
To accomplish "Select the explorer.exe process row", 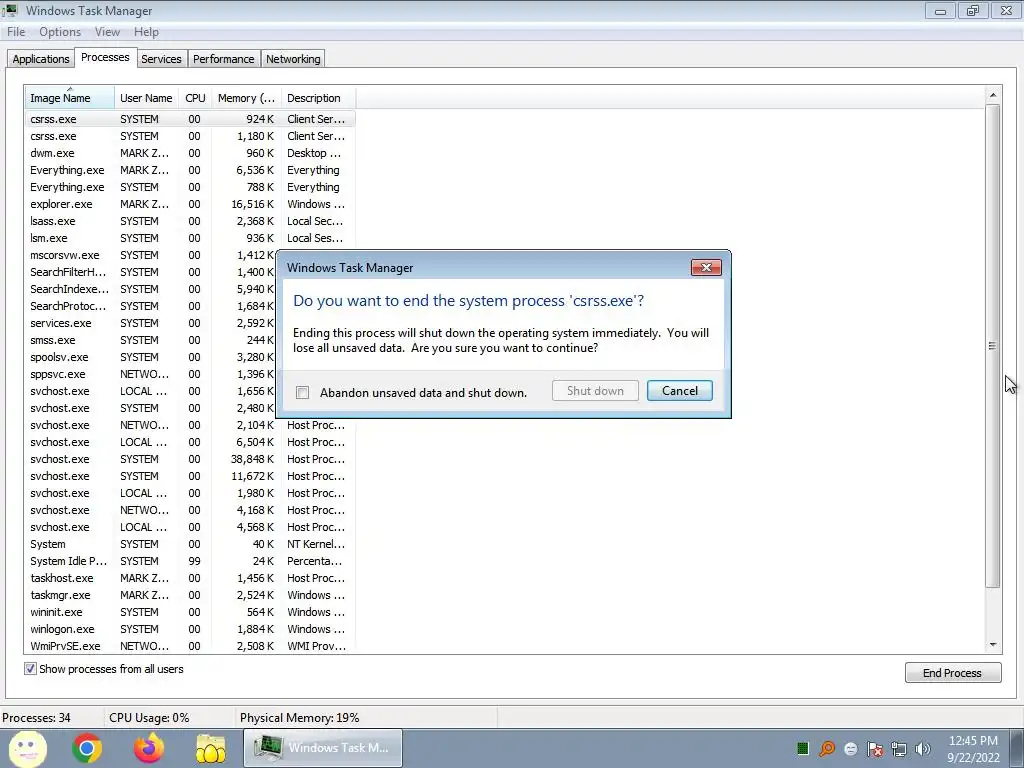I will tap(190, 204).
